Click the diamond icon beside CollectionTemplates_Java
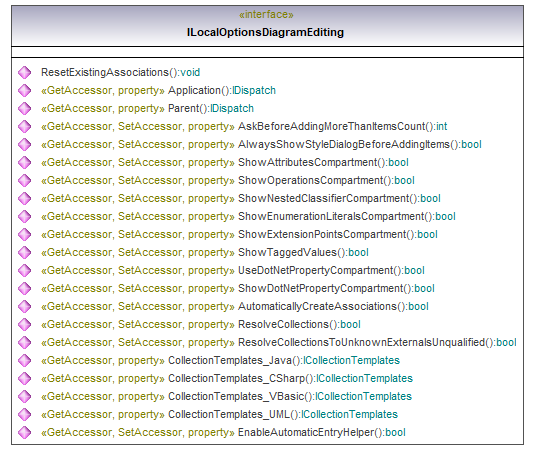 [x=25, y=360]
